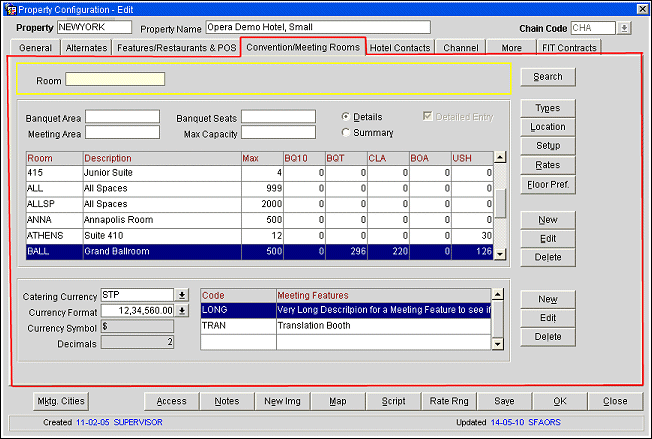
Task: Click the Rate Rng button
Action: click(x=448, y=401)
